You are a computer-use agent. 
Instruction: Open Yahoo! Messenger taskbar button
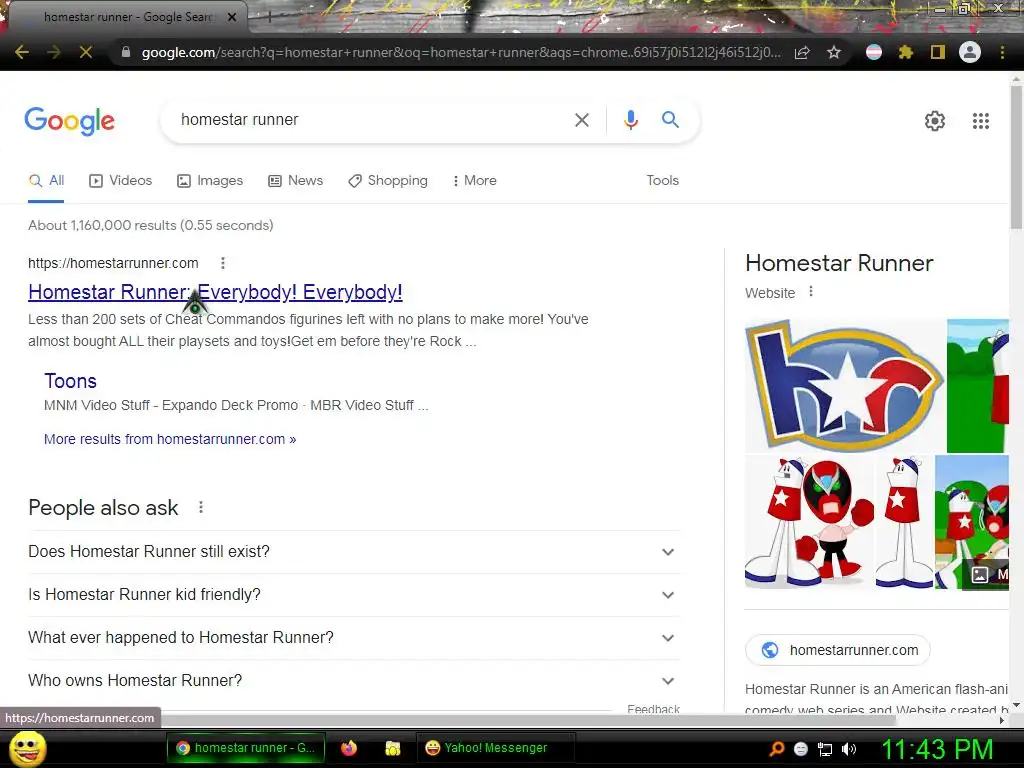pos(496,748)
